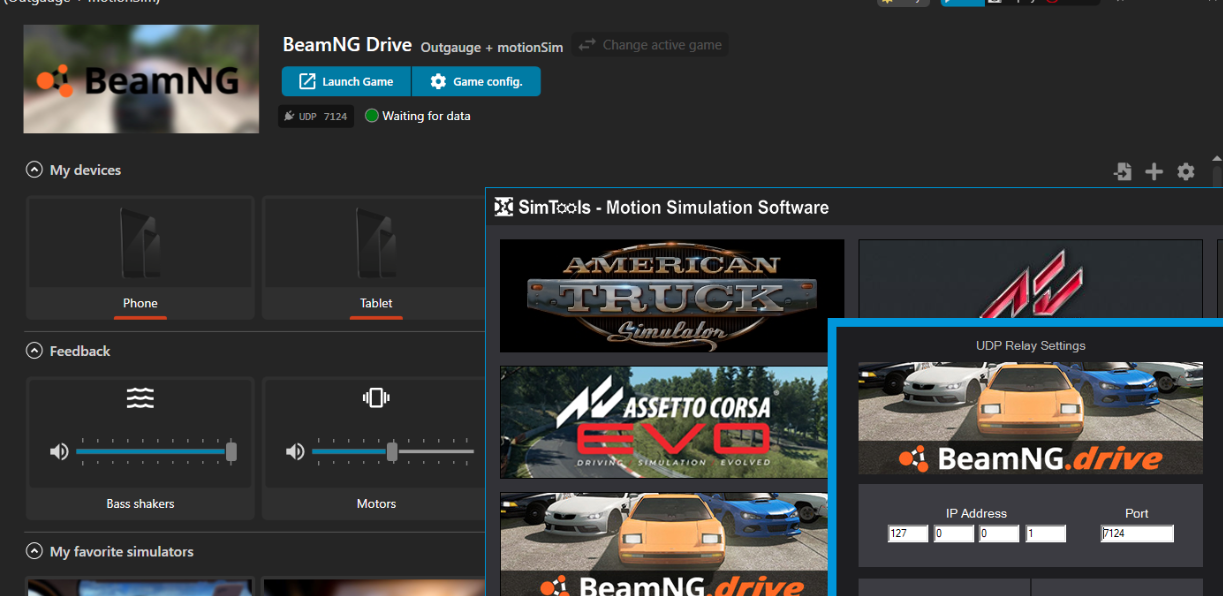Adjust the Motors volume slider
1223x596 pixels.
(392, 452)
